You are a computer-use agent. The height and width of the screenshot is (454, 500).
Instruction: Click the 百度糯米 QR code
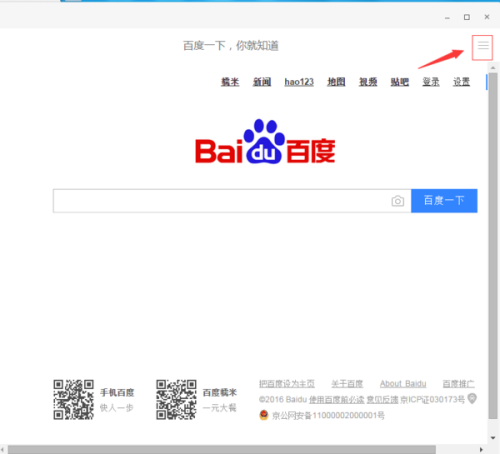pos(176,399)
